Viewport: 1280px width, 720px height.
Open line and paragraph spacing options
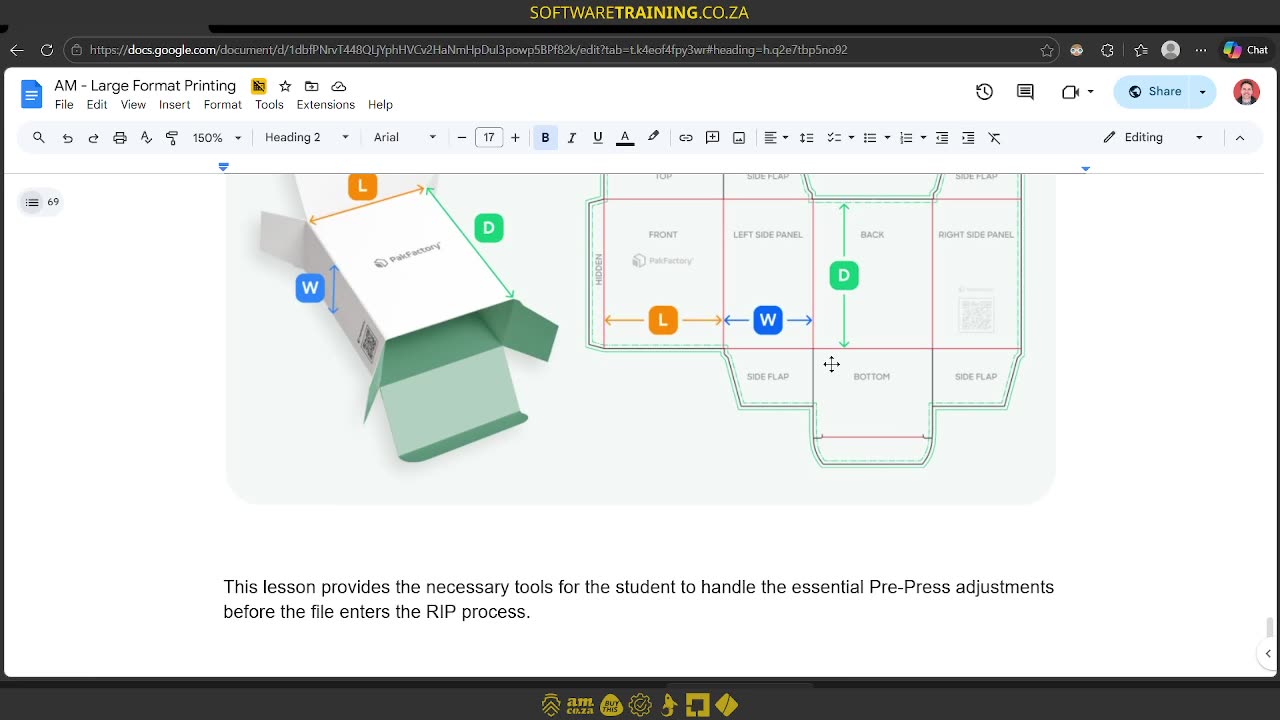tap(807, 137)
